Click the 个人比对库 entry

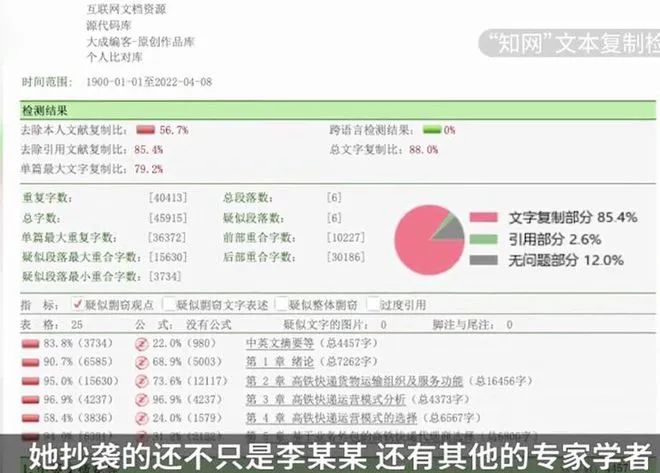click(x=114, y=57)
